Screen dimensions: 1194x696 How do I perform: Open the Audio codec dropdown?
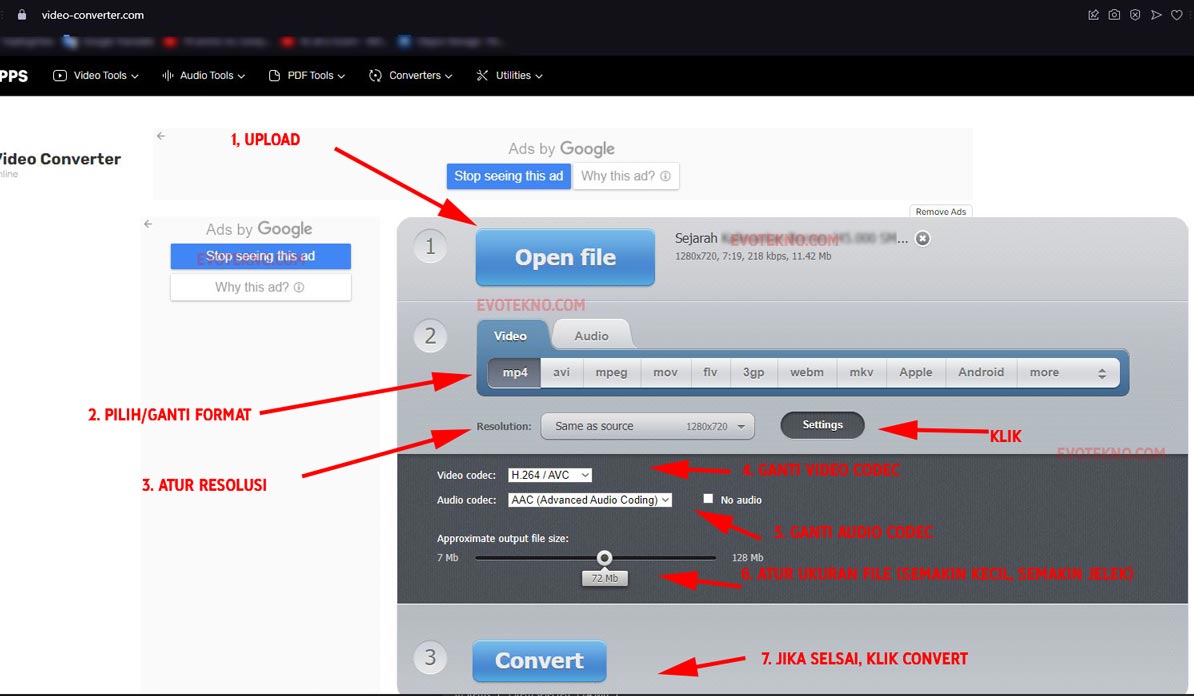[590, 499]
